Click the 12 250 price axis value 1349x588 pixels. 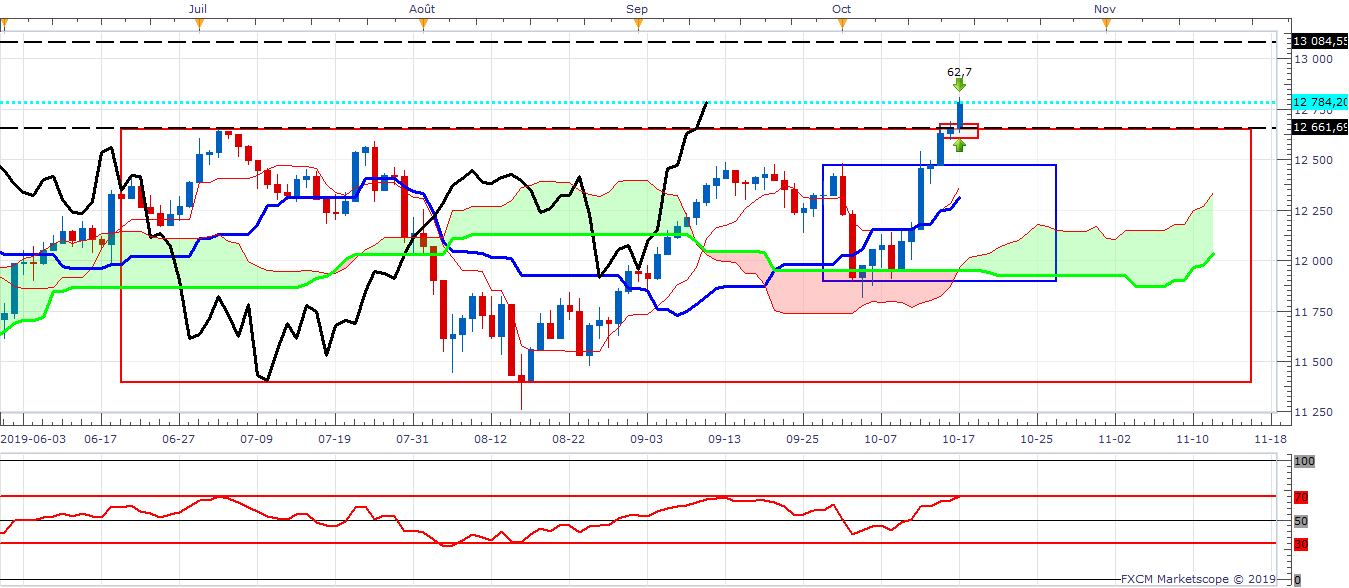pos(1315,211)
